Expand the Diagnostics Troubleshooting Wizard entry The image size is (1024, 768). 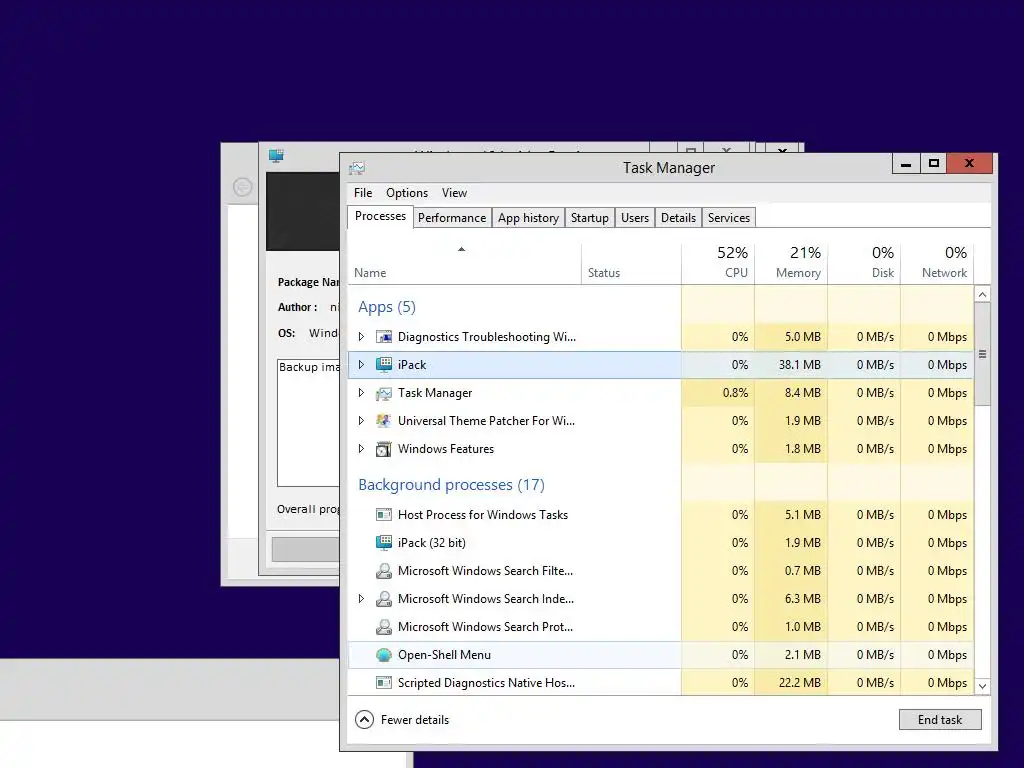[361, 337]
